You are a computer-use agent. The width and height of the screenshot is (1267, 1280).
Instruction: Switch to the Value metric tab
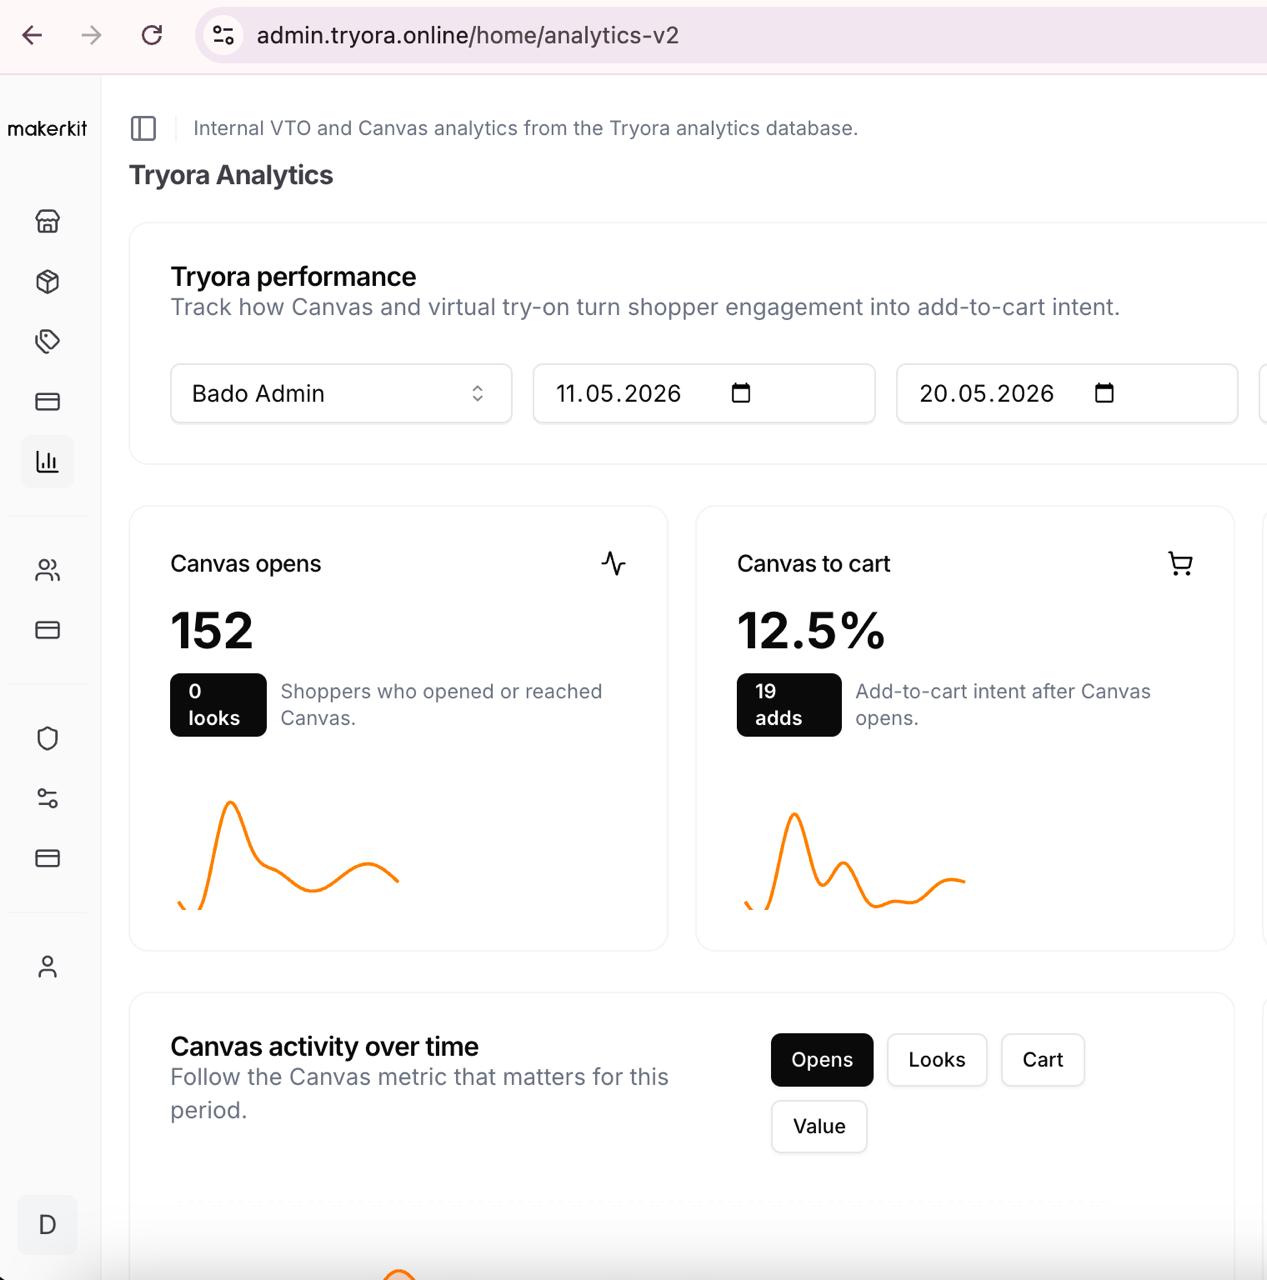coord(819,1126)
